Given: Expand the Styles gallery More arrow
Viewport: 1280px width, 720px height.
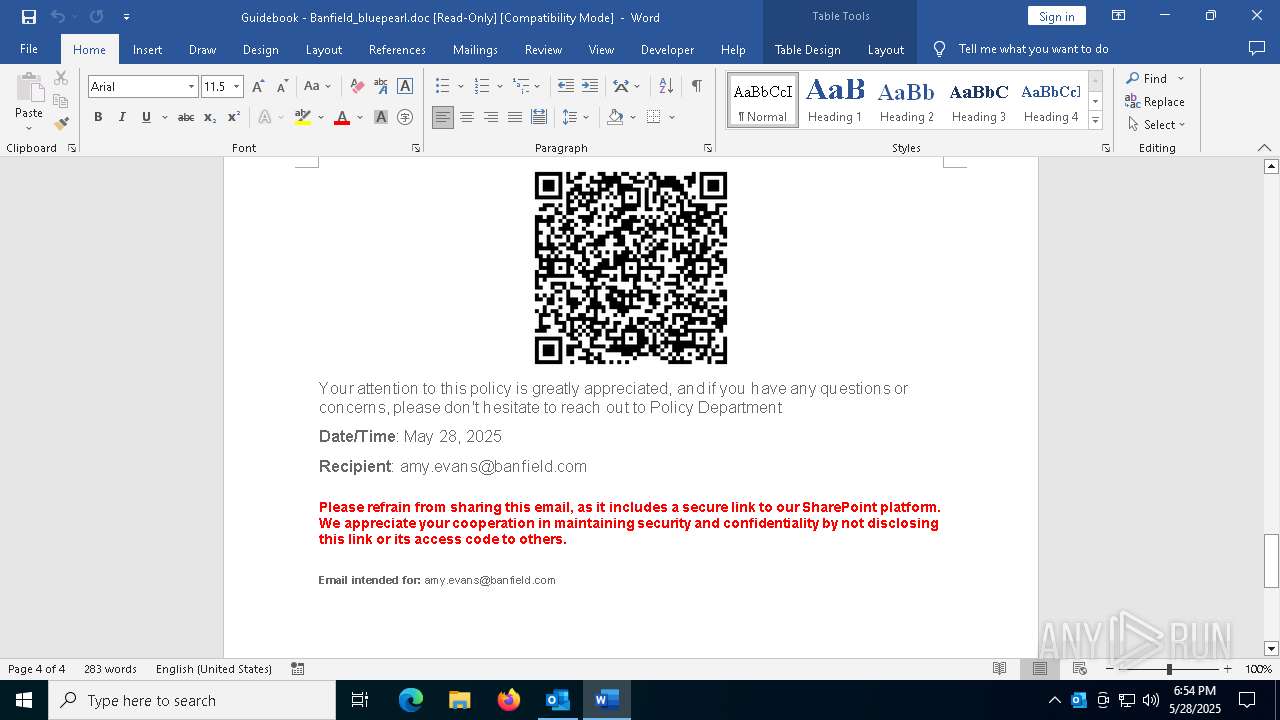Looking at the screenshot, I should [1095, 121].
